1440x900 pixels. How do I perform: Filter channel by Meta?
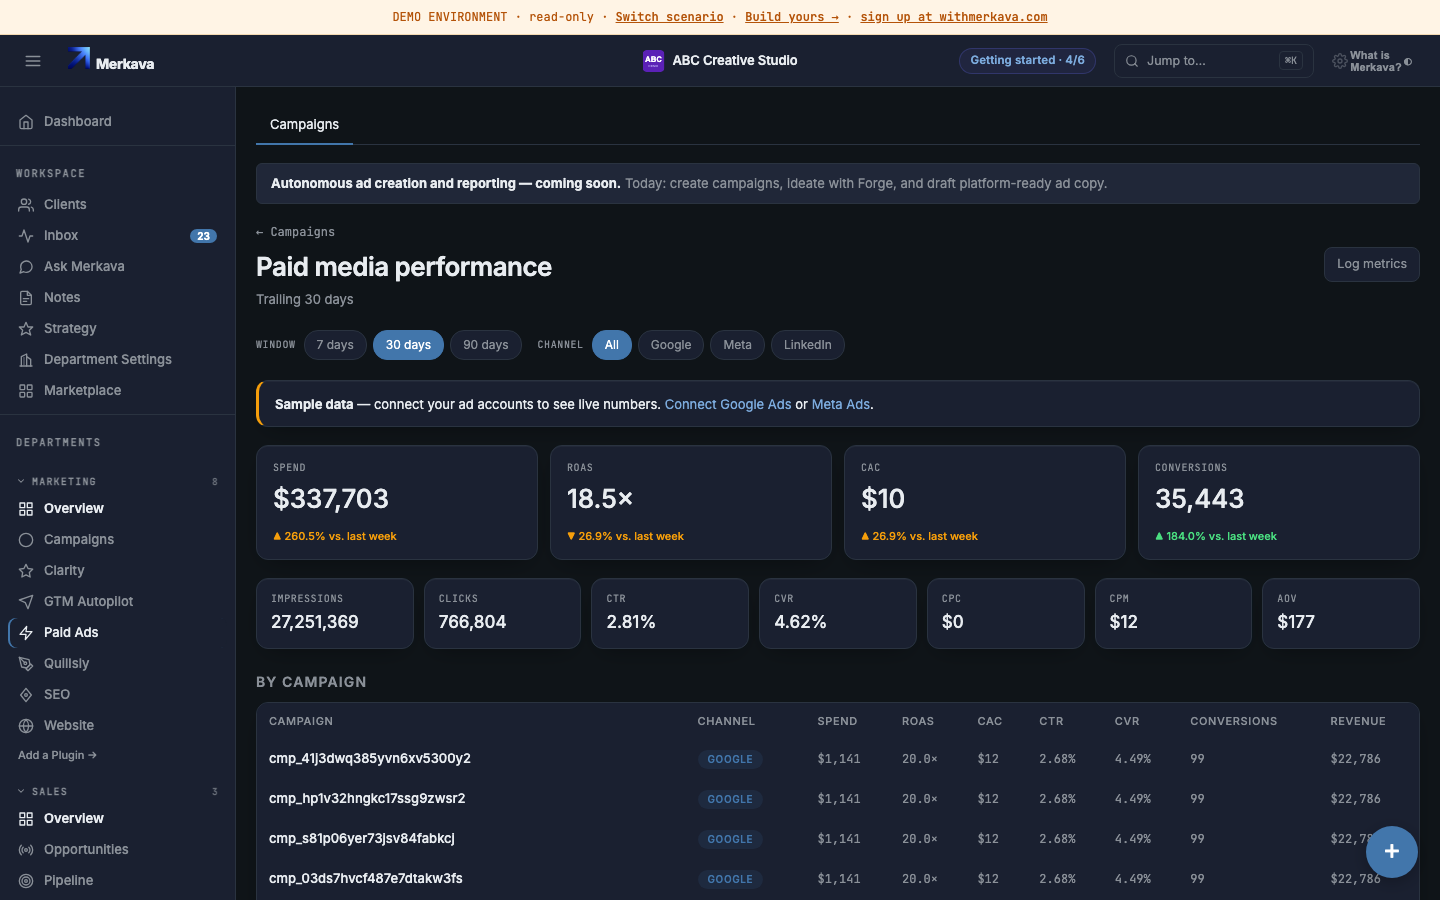point(737,345)
